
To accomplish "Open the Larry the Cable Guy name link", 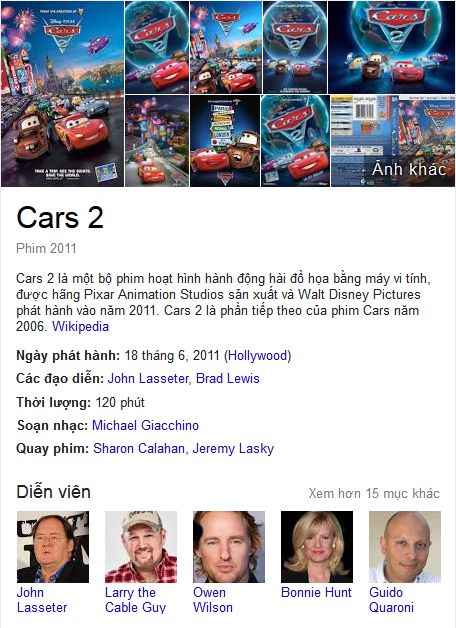I will (135, 600).
